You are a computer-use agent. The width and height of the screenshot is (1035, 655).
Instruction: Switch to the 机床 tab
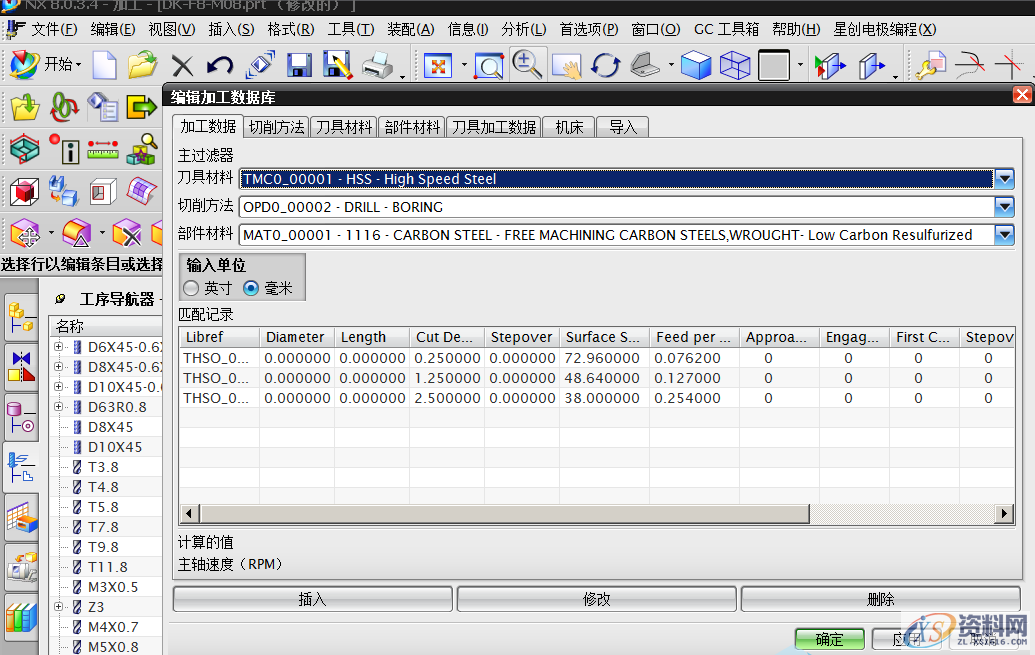[x=569, y=127]
